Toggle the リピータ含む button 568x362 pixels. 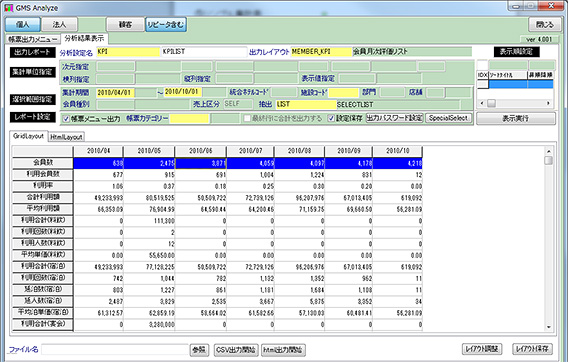[166, 25]
